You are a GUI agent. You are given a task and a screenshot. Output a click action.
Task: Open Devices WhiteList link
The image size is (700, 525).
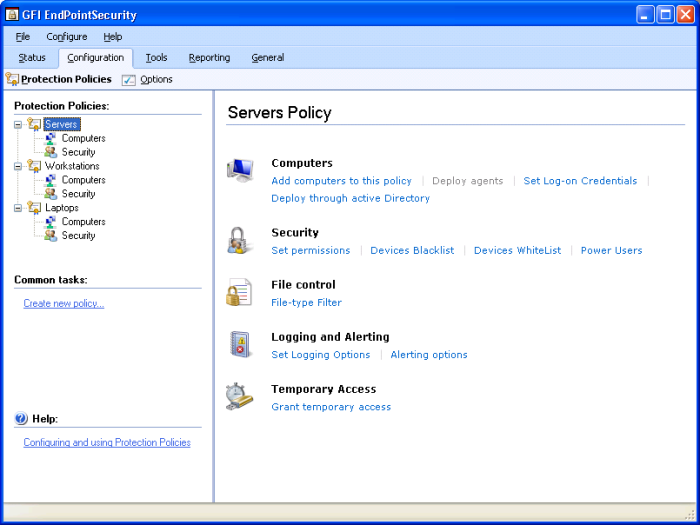tap(517, 250)
